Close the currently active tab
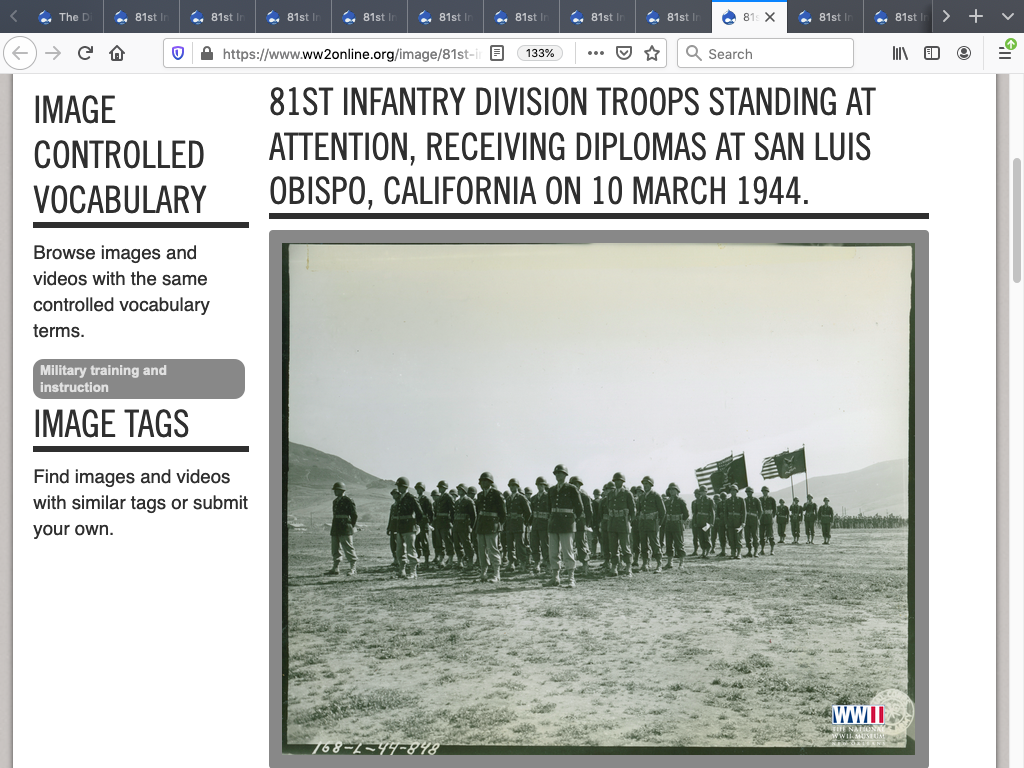Screen dimensions: 1024x768 click(770, 17)
